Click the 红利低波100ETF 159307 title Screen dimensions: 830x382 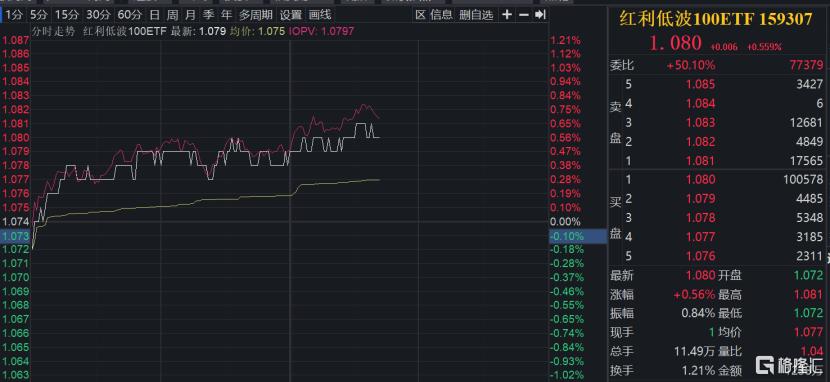pyautogui.click(x=716, y=20)
